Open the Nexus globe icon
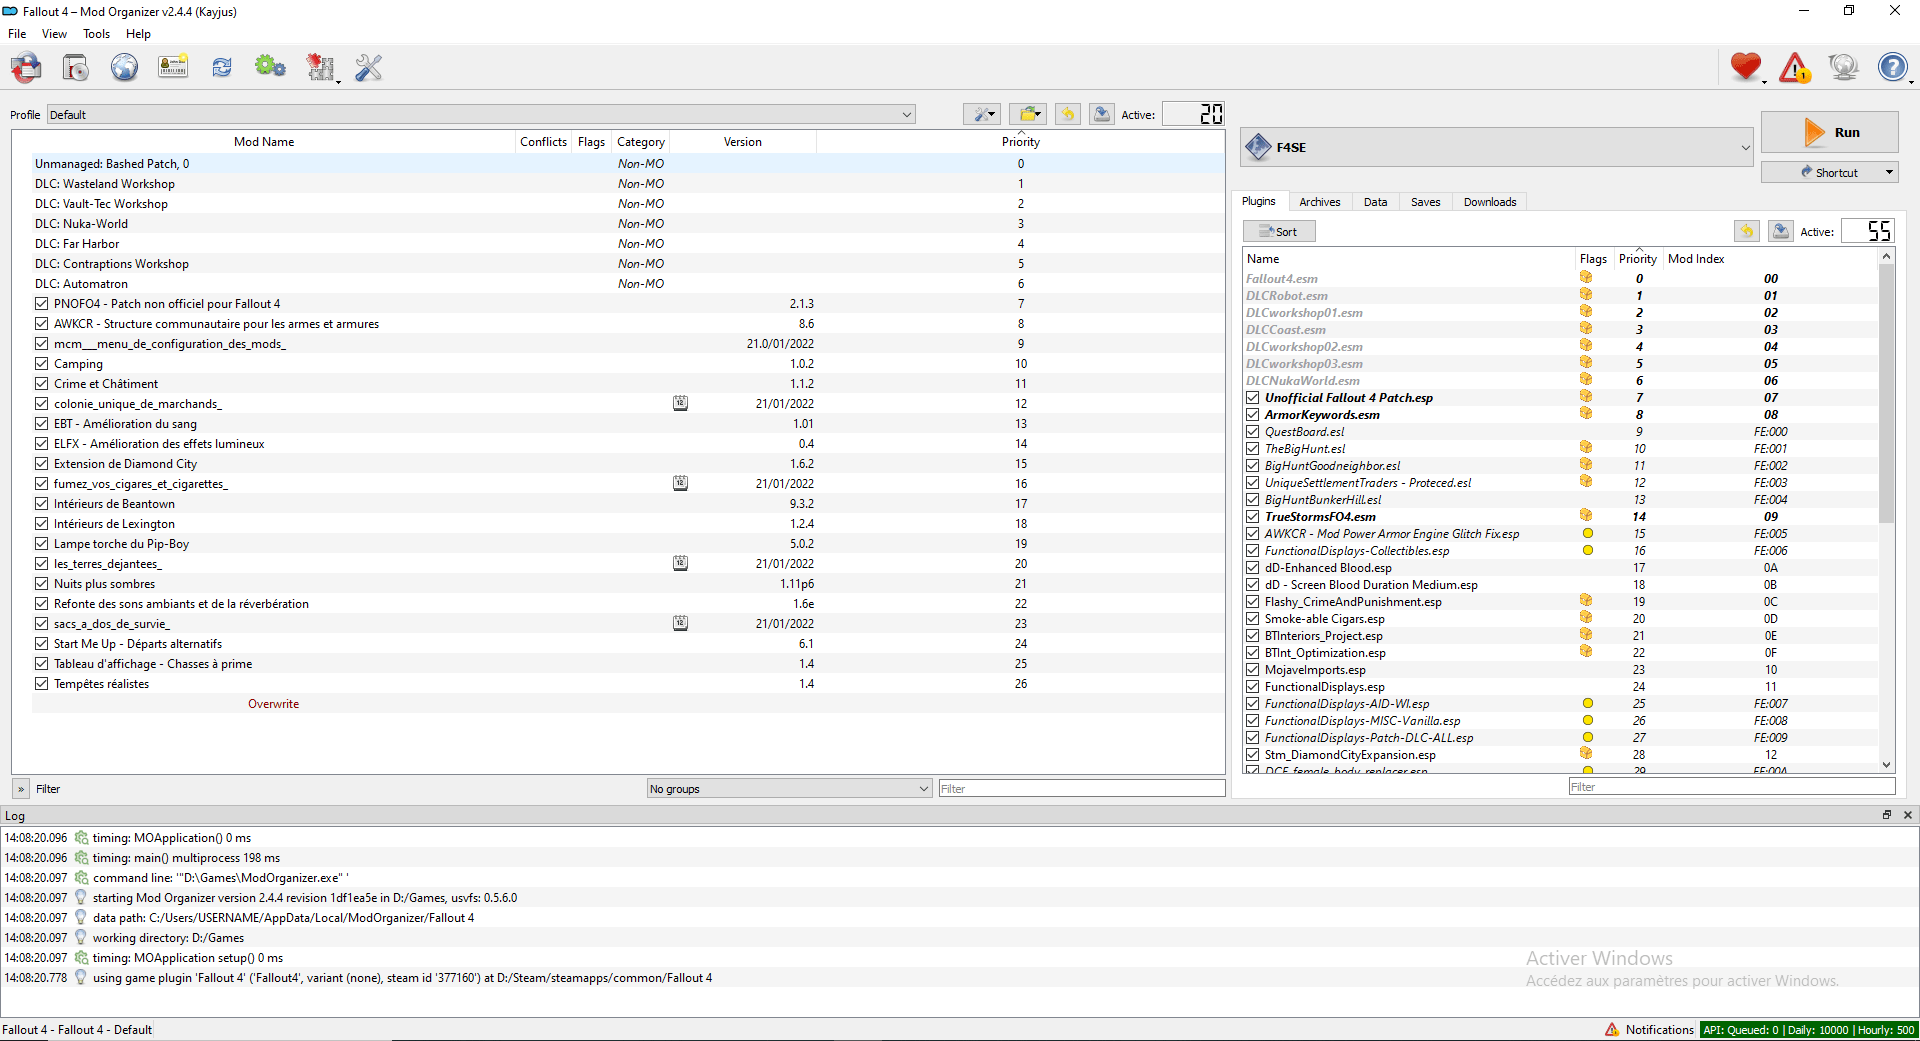 124,67
